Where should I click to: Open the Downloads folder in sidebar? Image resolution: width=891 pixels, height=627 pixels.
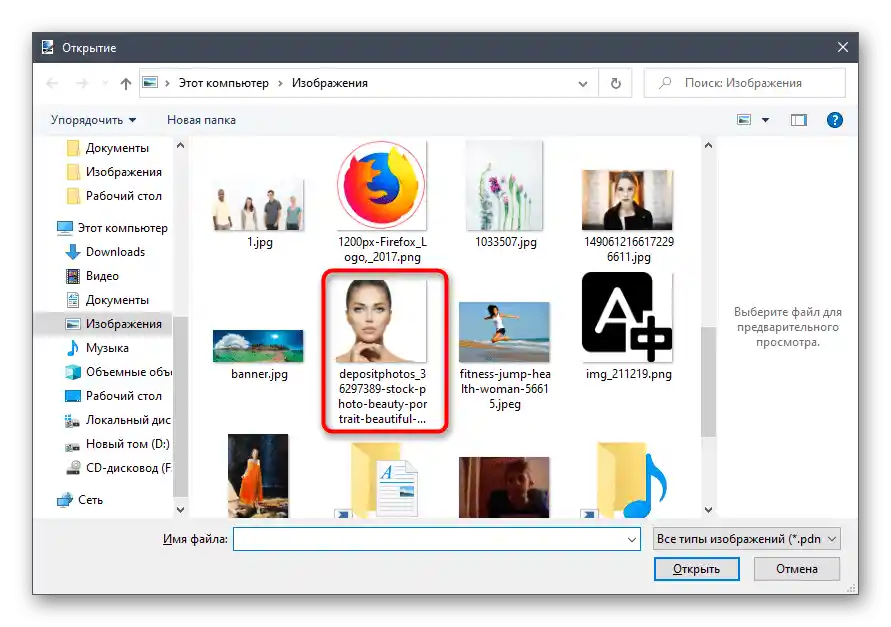tap(105, 252)
